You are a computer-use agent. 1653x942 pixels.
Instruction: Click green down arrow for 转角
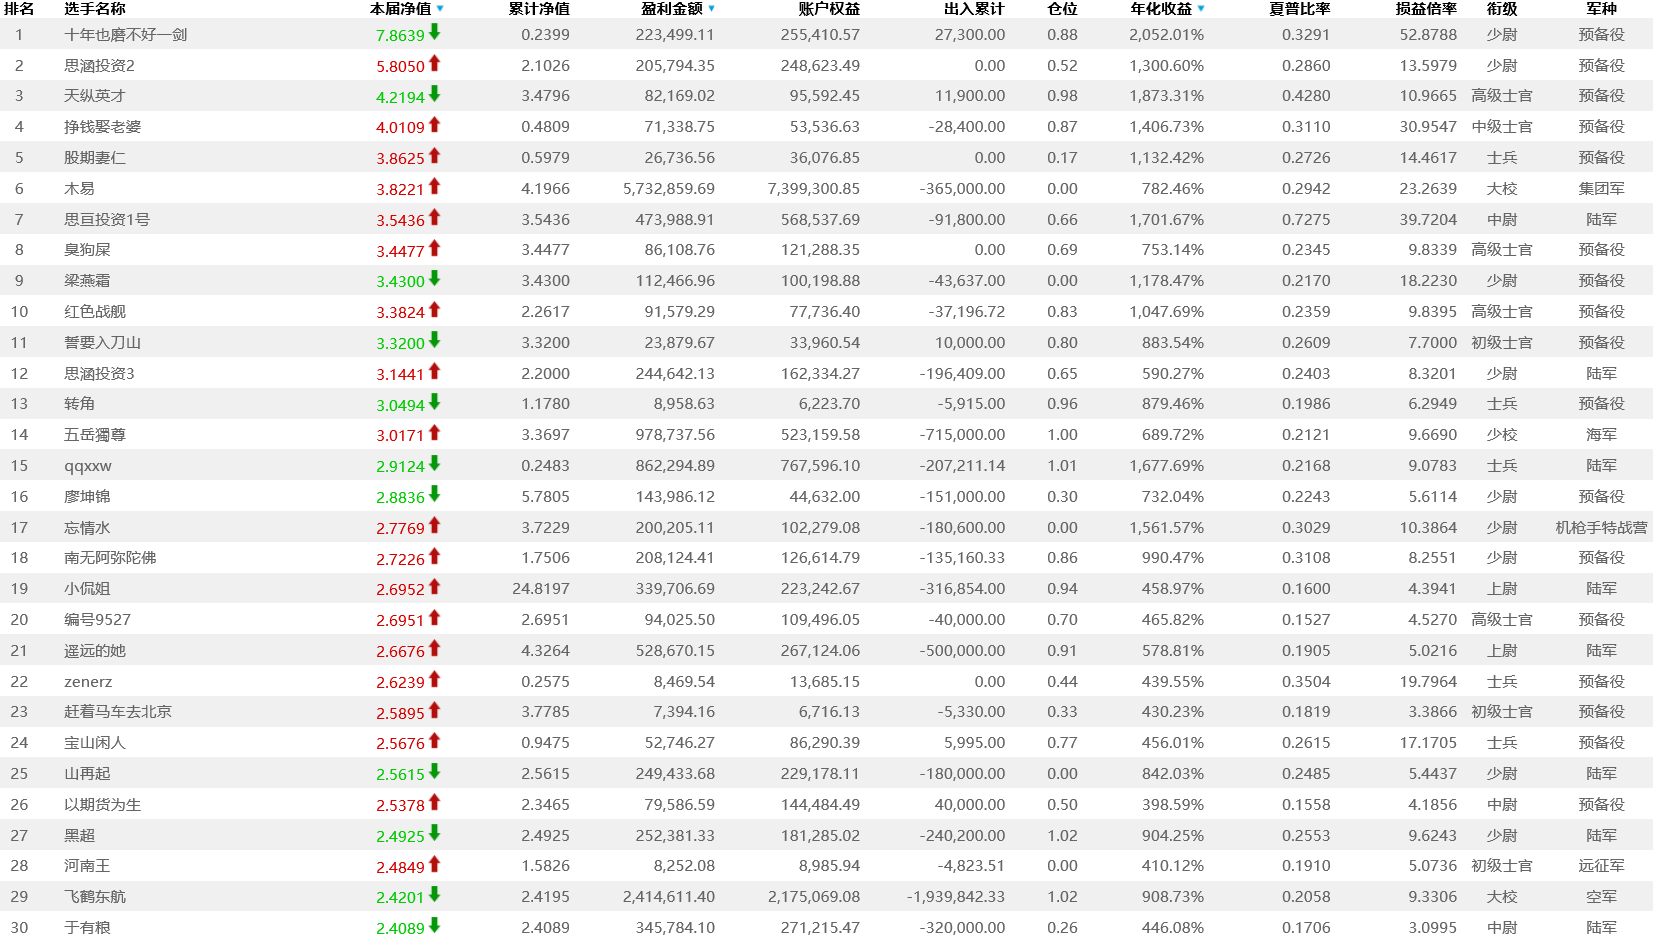[435, 402]
